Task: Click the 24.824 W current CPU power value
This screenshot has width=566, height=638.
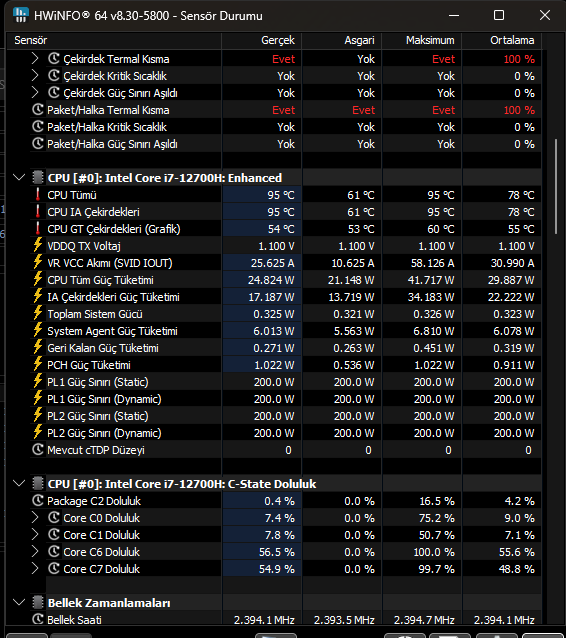Action: tap(271, 280)
